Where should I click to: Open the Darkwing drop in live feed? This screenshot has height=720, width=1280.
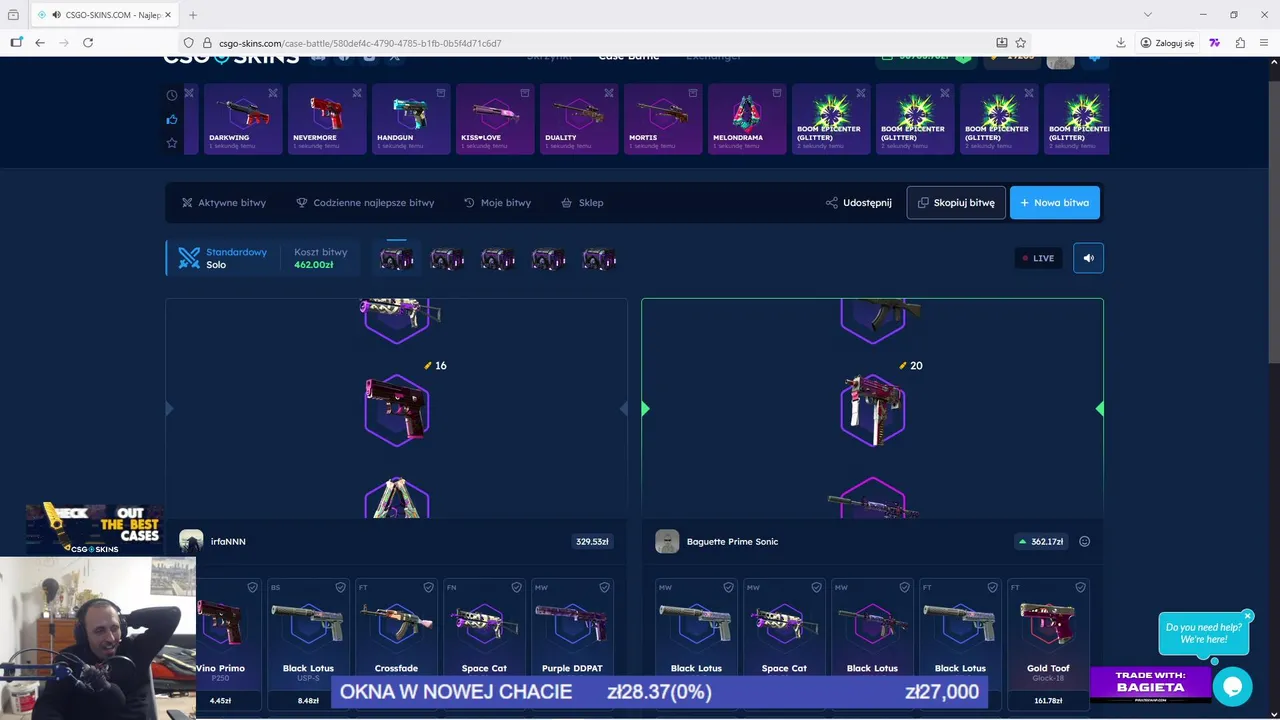coord(243,119)
